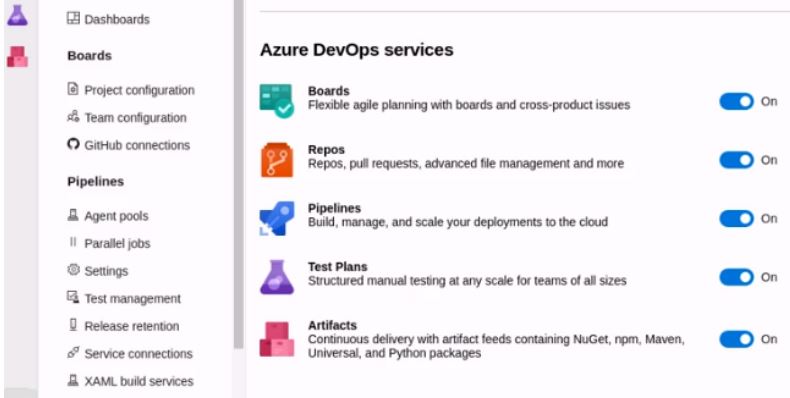Click the purple Test Plans service icon
This screenshot has height=398, width=790.
pos(277,277)
